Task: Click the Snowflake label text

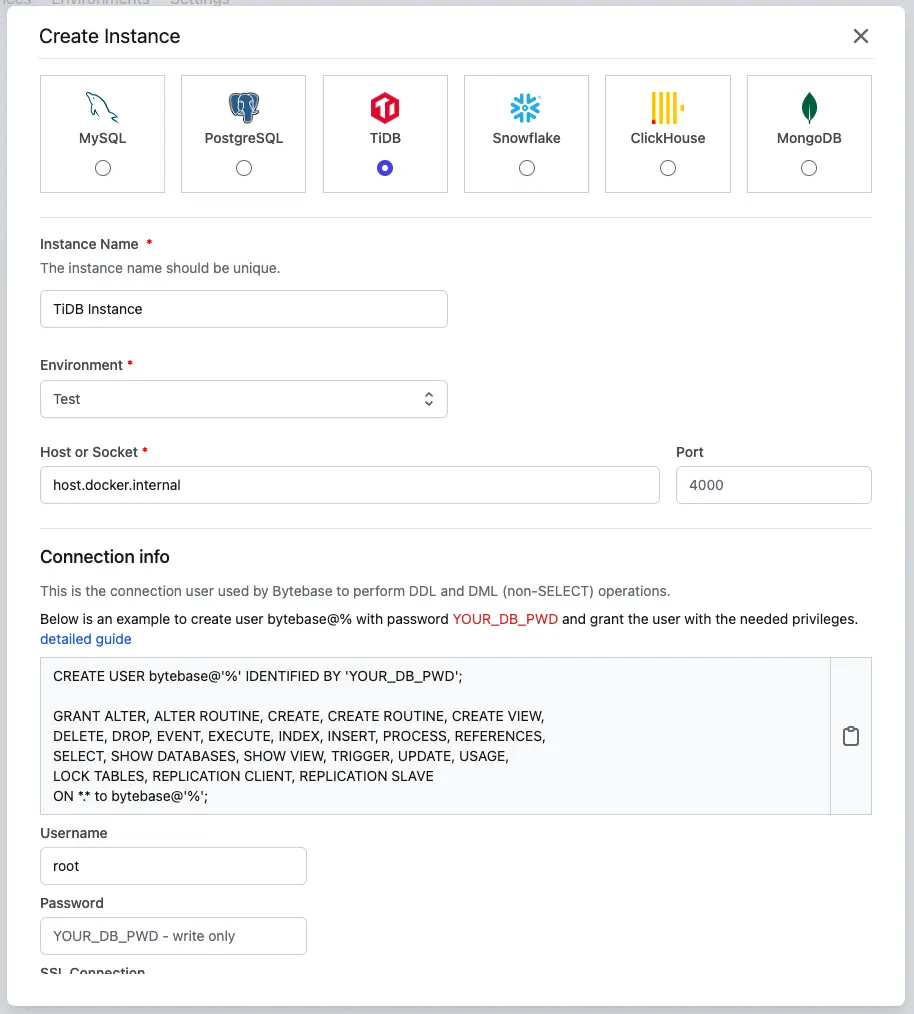Action: 527,138
